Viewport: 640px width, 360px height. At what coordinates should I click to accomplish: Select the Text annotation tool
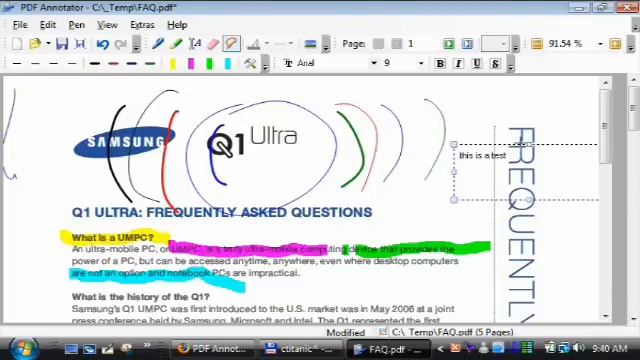coord(195,44)
